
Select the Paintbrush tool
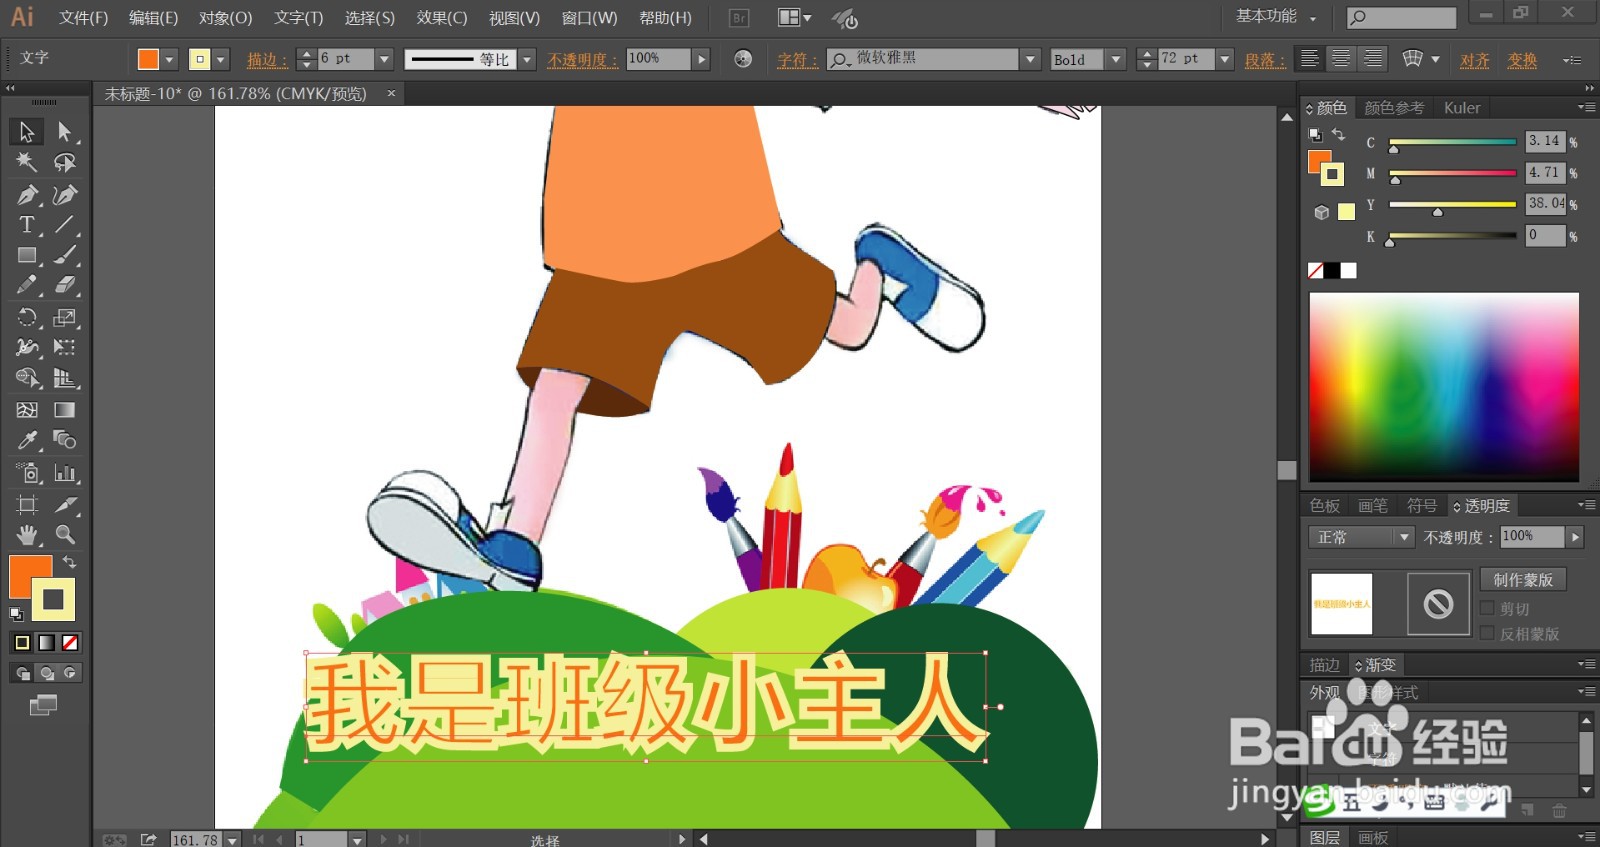tap(64, 256)
